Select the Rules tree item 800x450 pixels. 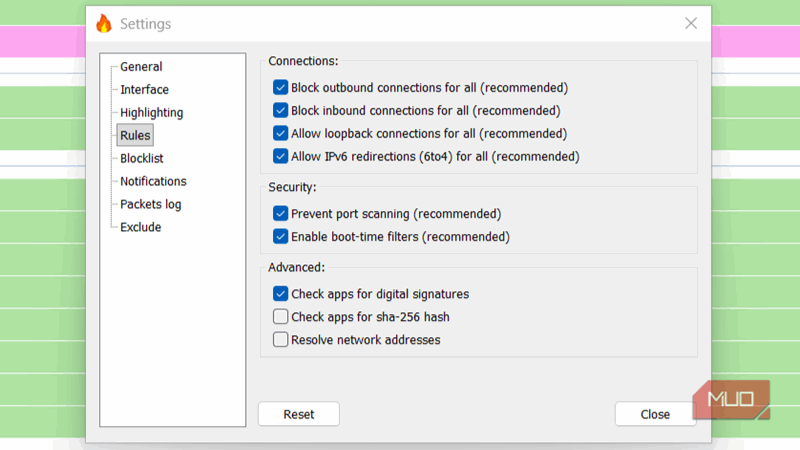[135, 136]
